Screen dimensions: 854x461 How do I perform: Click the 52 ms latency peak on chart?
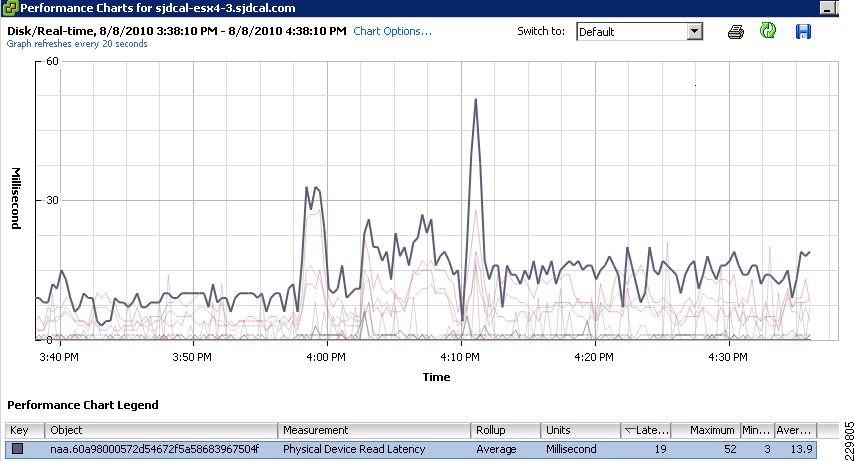[475, 100]
